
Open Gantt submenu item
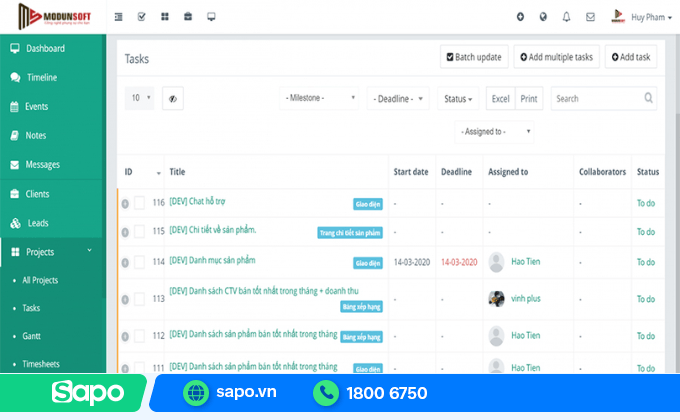(x=31, y=336)
